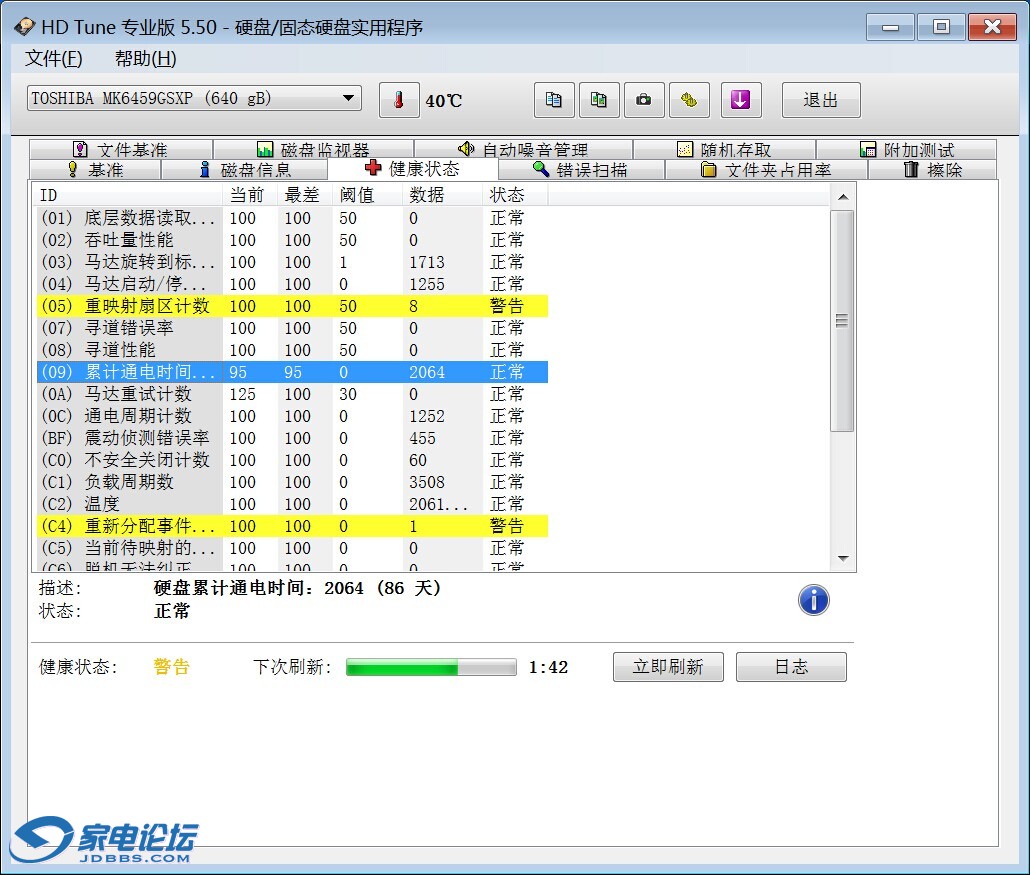Click the camera save screenshot icon
The image size is (1030, 875).
click(644, 100)
